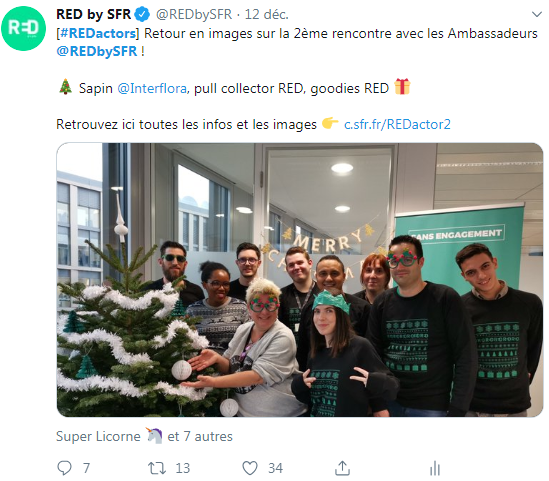Show Super Licorne et 7 autres tagged
The height and width of the screenshot is (481, 549).
[144, 436]
